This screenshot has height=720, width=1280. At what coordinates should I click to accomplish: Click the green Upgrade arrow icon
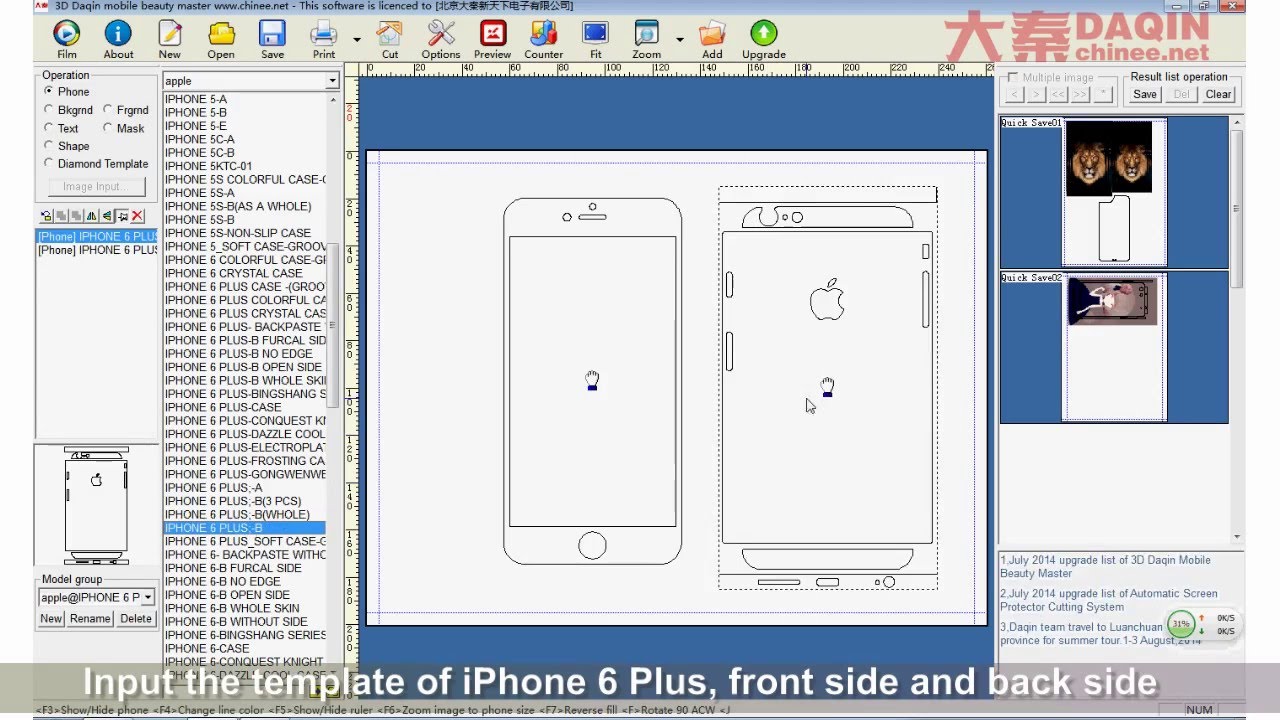tap(764, 40)
